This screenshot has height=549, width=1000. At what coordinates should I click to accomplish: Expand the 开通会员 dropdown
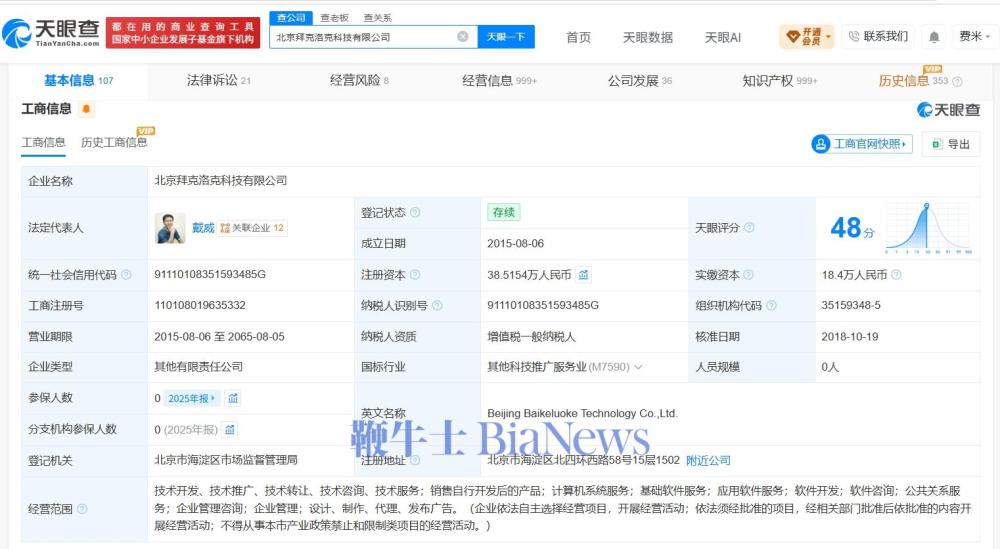[x=807, y=37]
